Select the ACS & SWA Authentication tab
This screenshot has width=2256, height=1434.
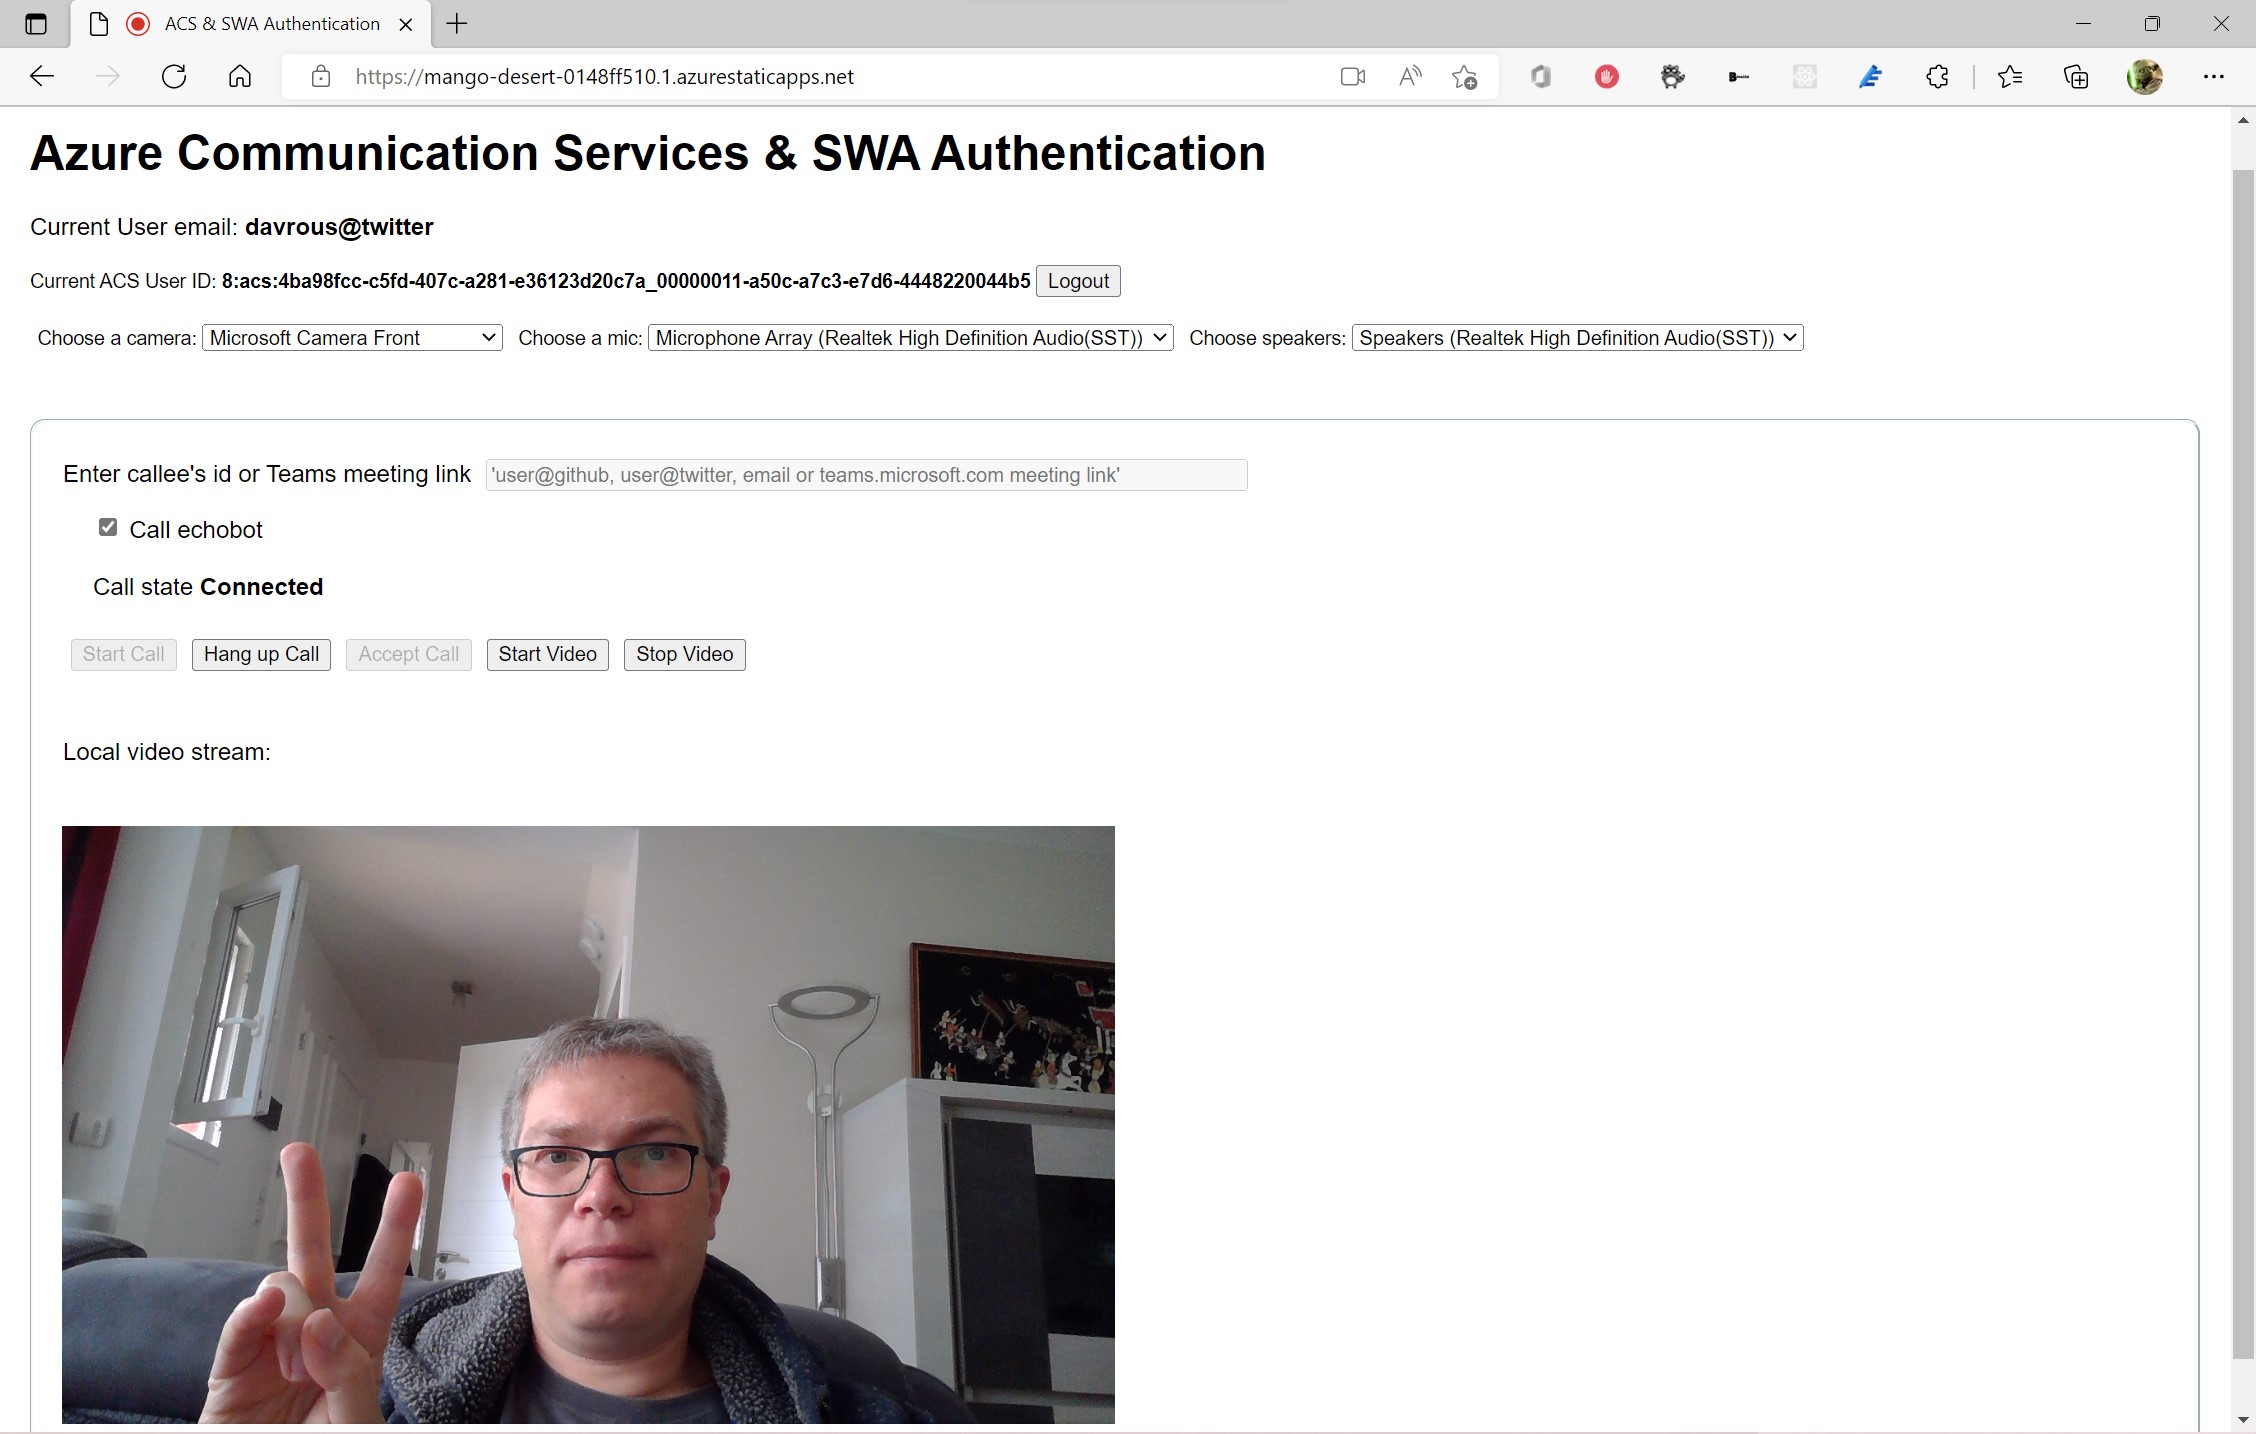[x=252, y=24]
